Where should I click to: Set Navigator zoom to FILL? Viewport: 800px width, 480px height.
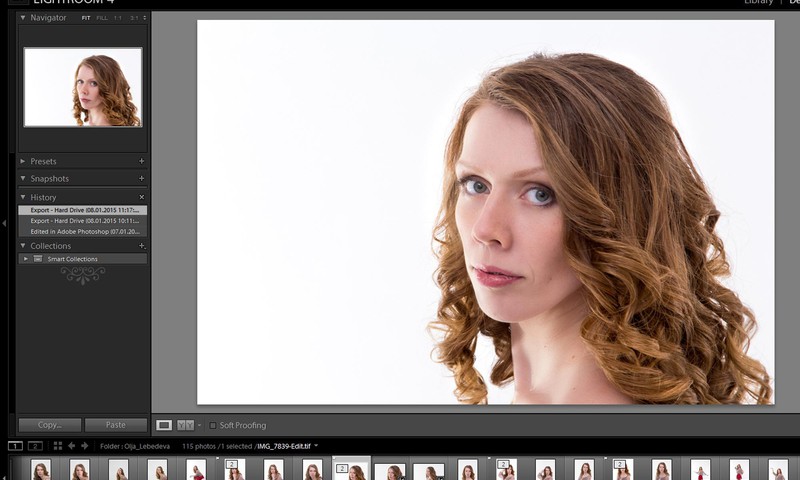pos(102,18)
